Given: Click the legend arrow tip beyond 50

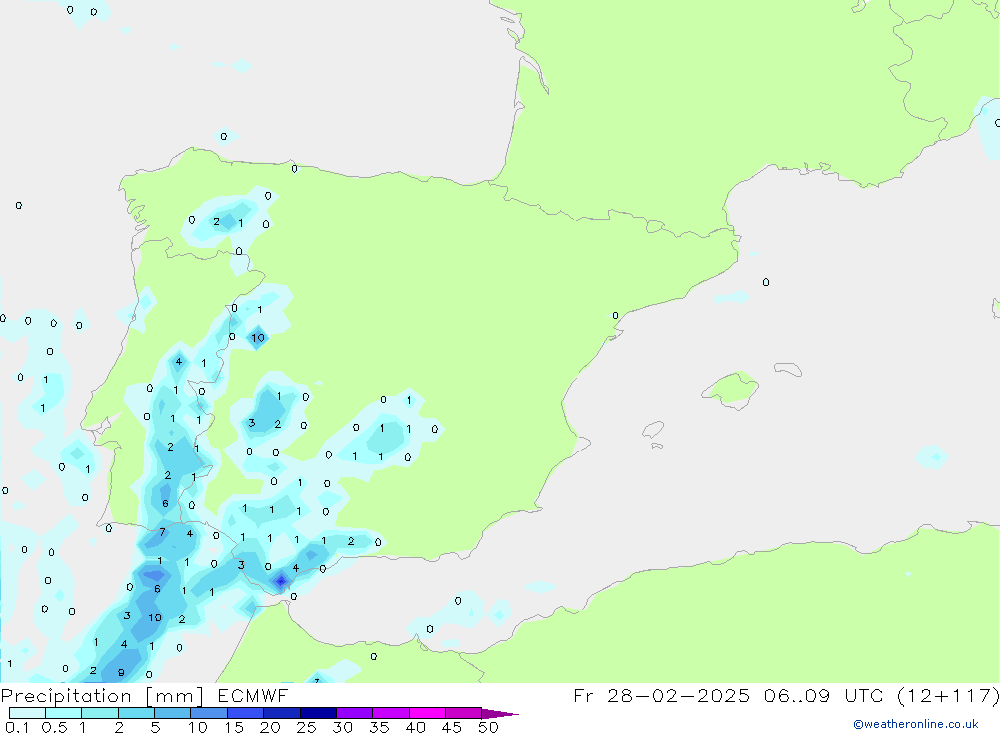Looking at the screenshot, I should [x=500, y=714].
